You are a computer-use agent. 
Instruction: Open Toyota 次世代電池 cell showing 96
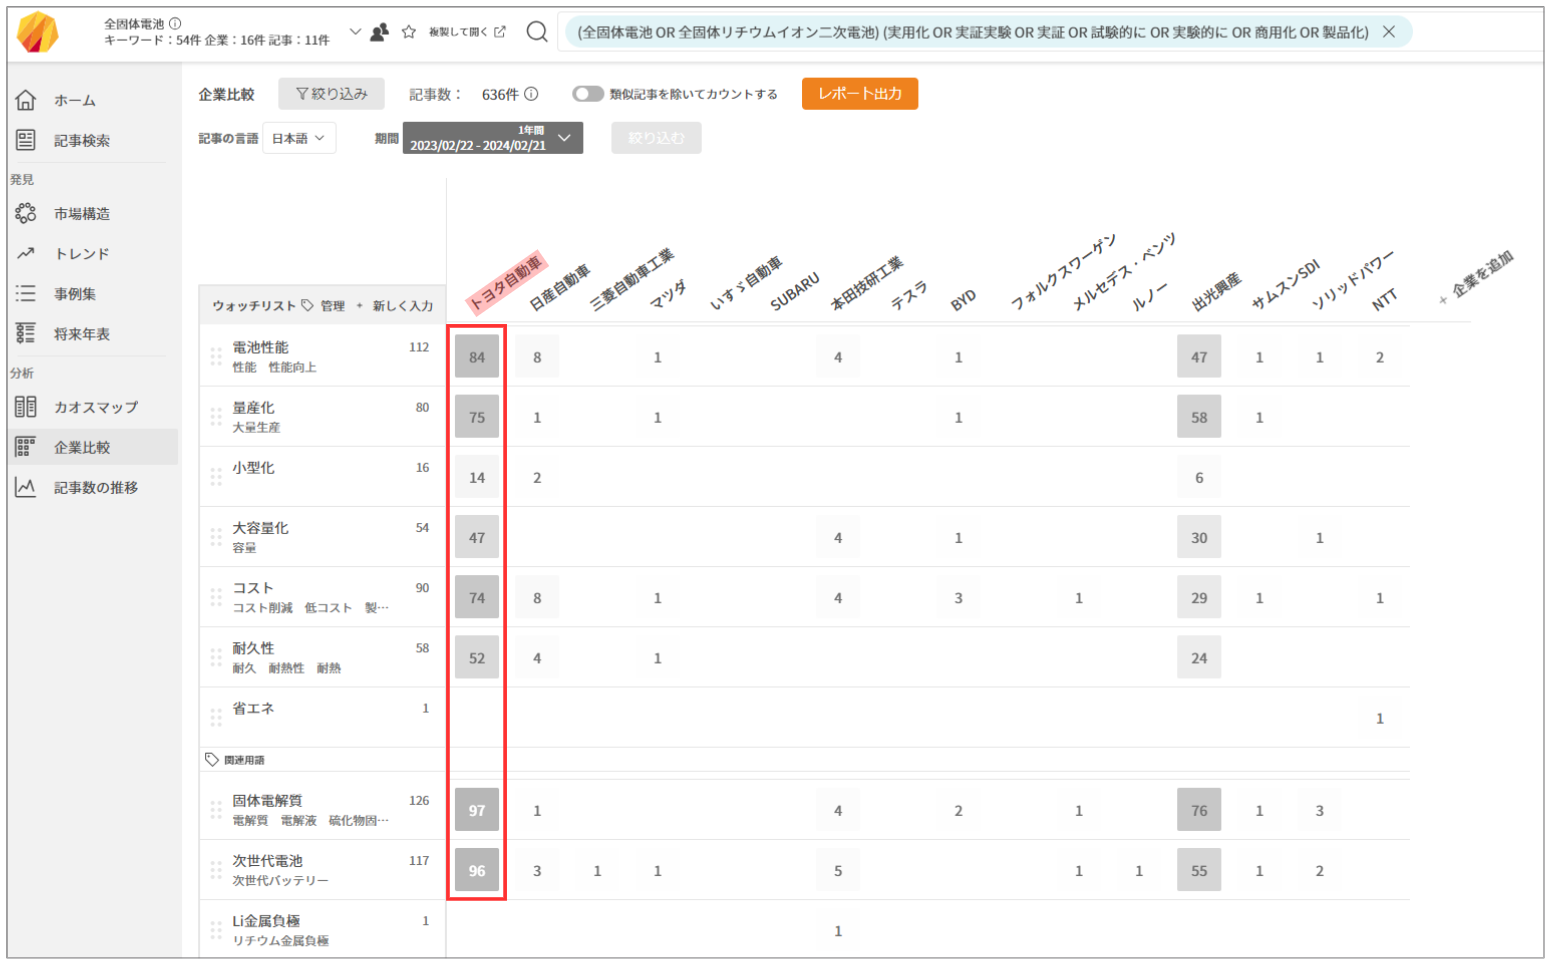click(x=477, y=870)
